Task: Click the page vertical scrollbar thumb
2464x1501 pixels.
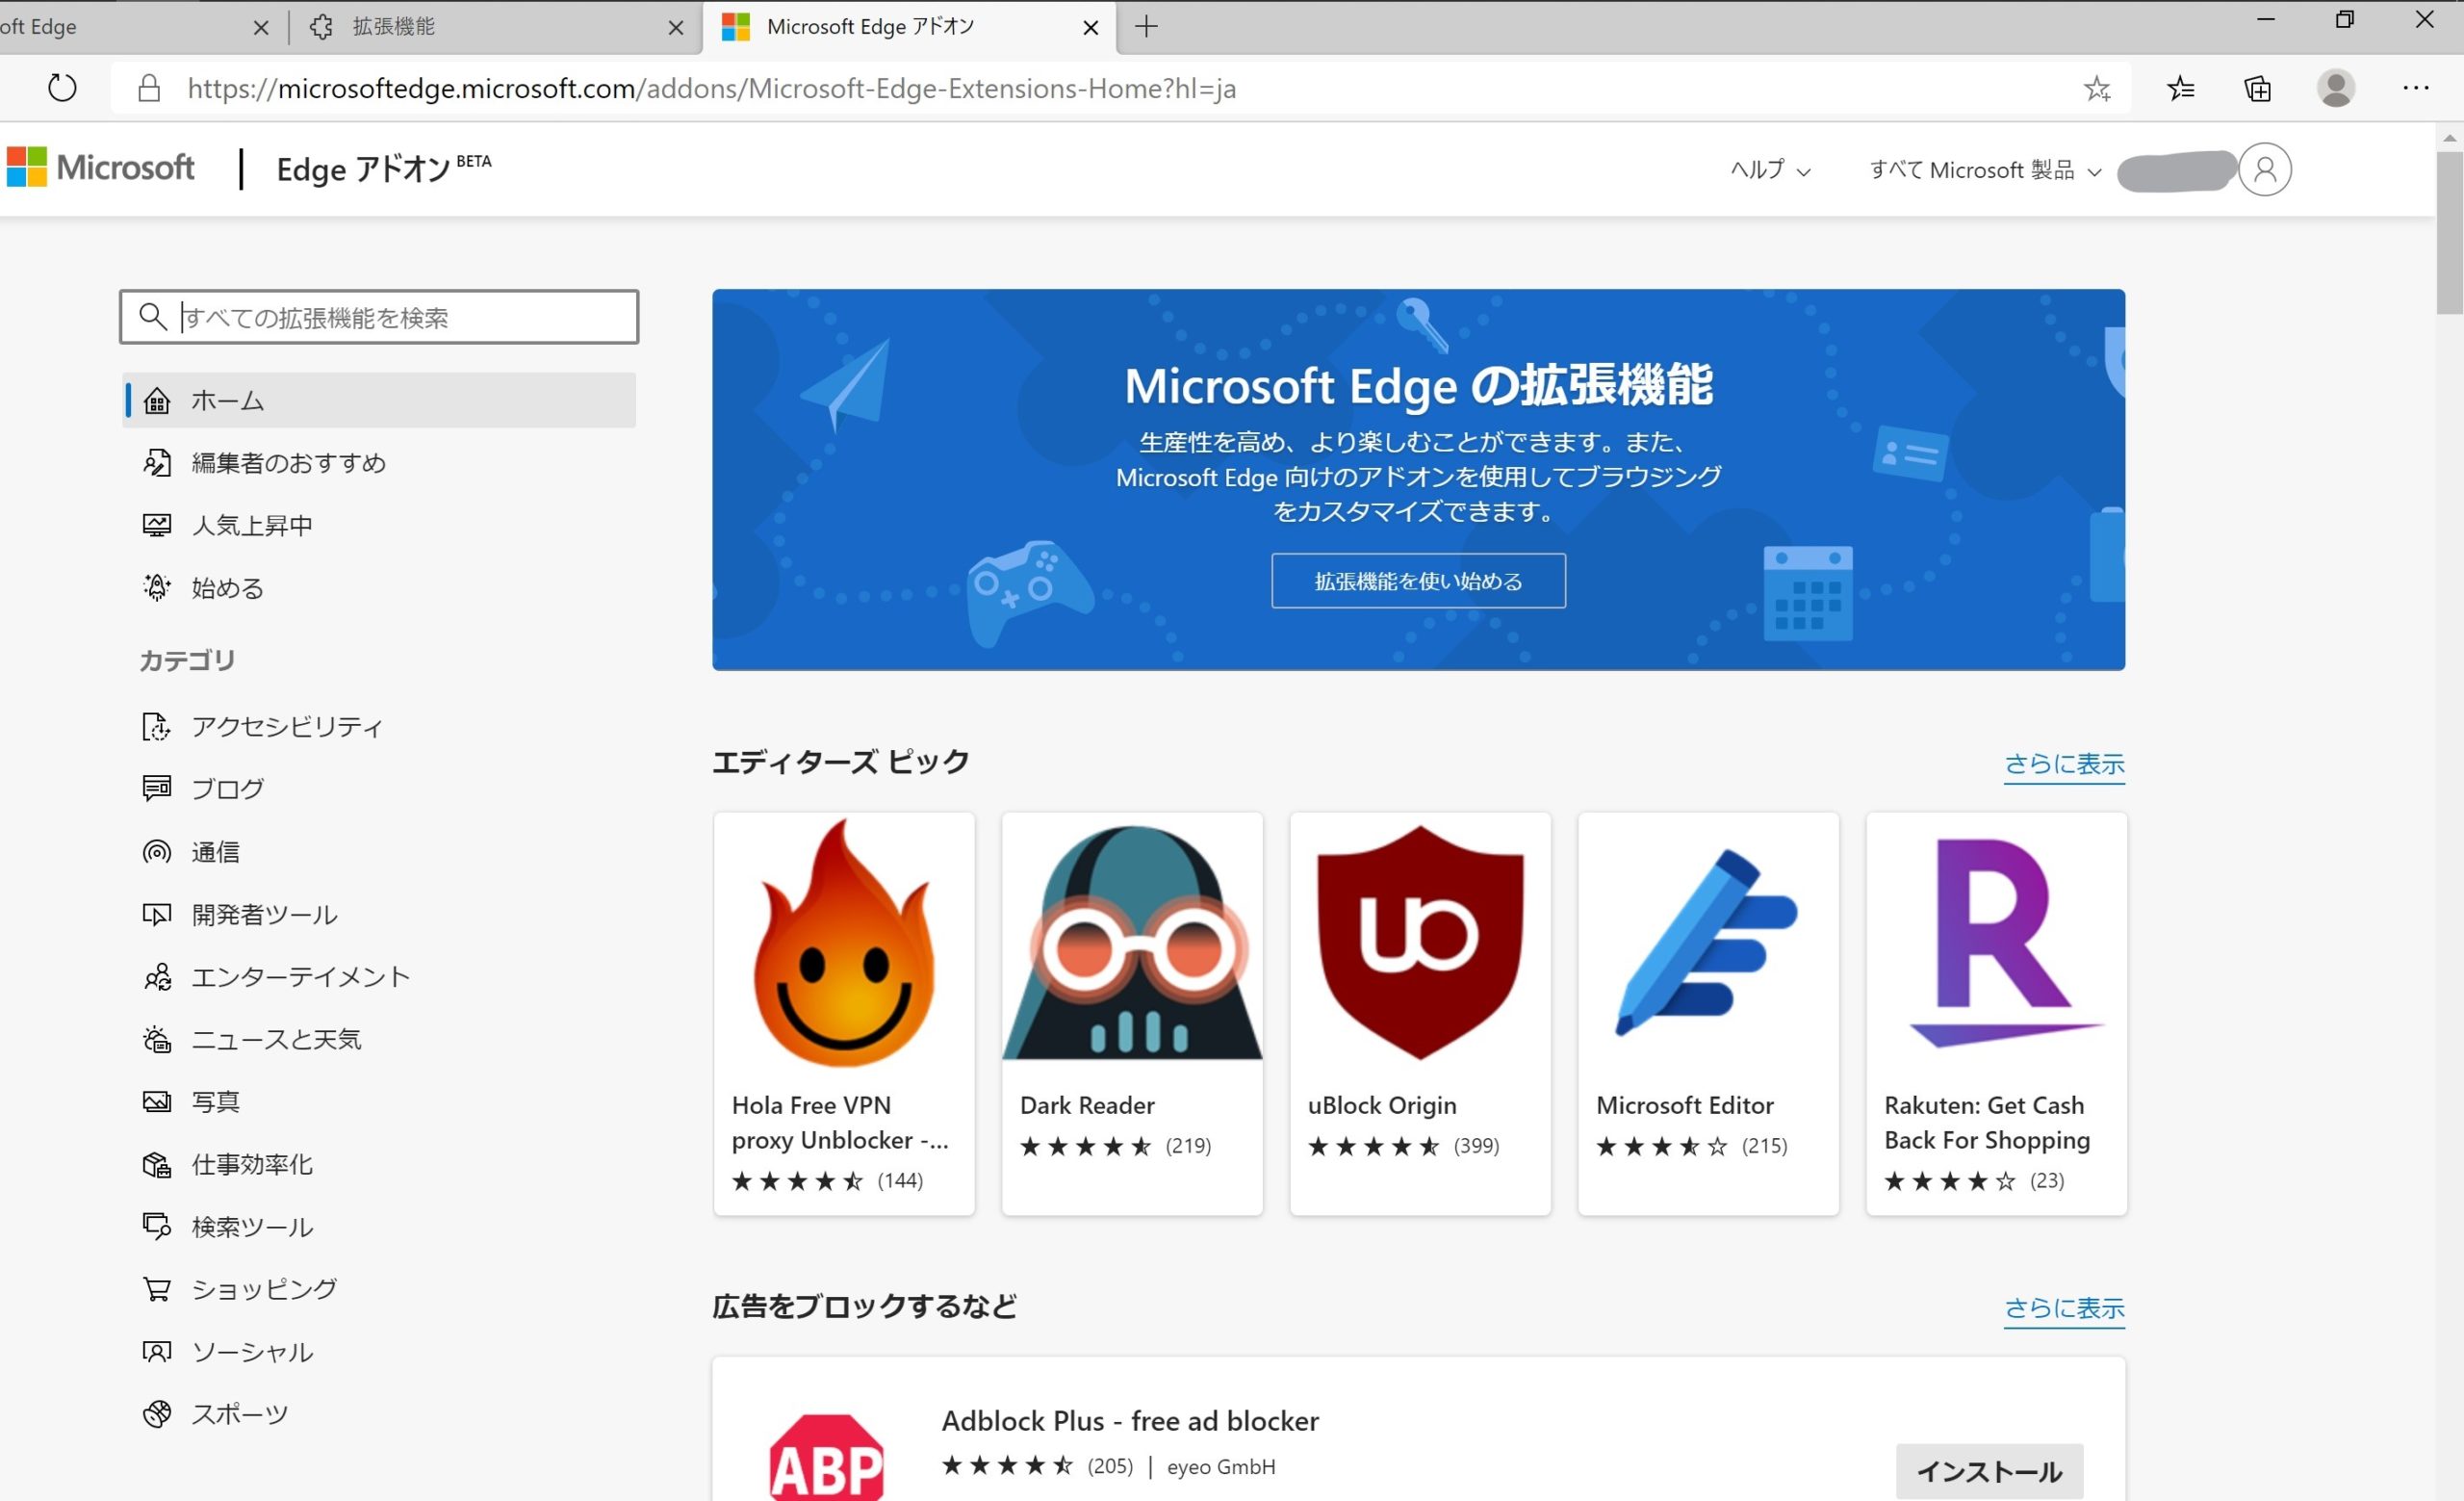Action: click(x=2449, y=232)
